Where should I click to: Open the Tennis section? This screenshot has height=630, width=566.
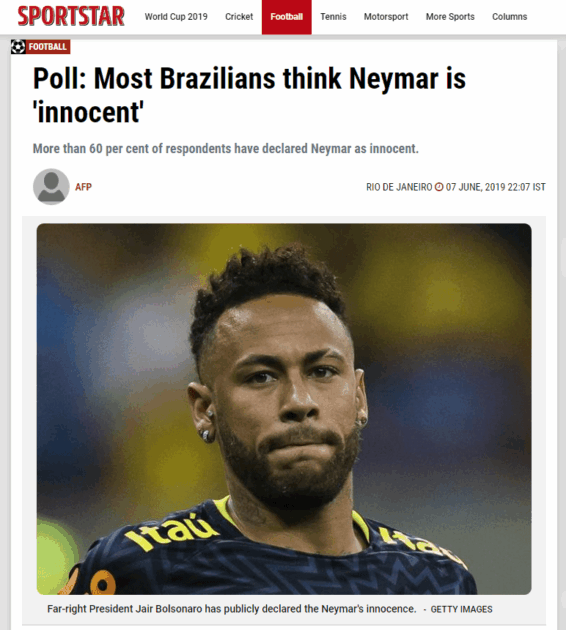coord(333,17)
